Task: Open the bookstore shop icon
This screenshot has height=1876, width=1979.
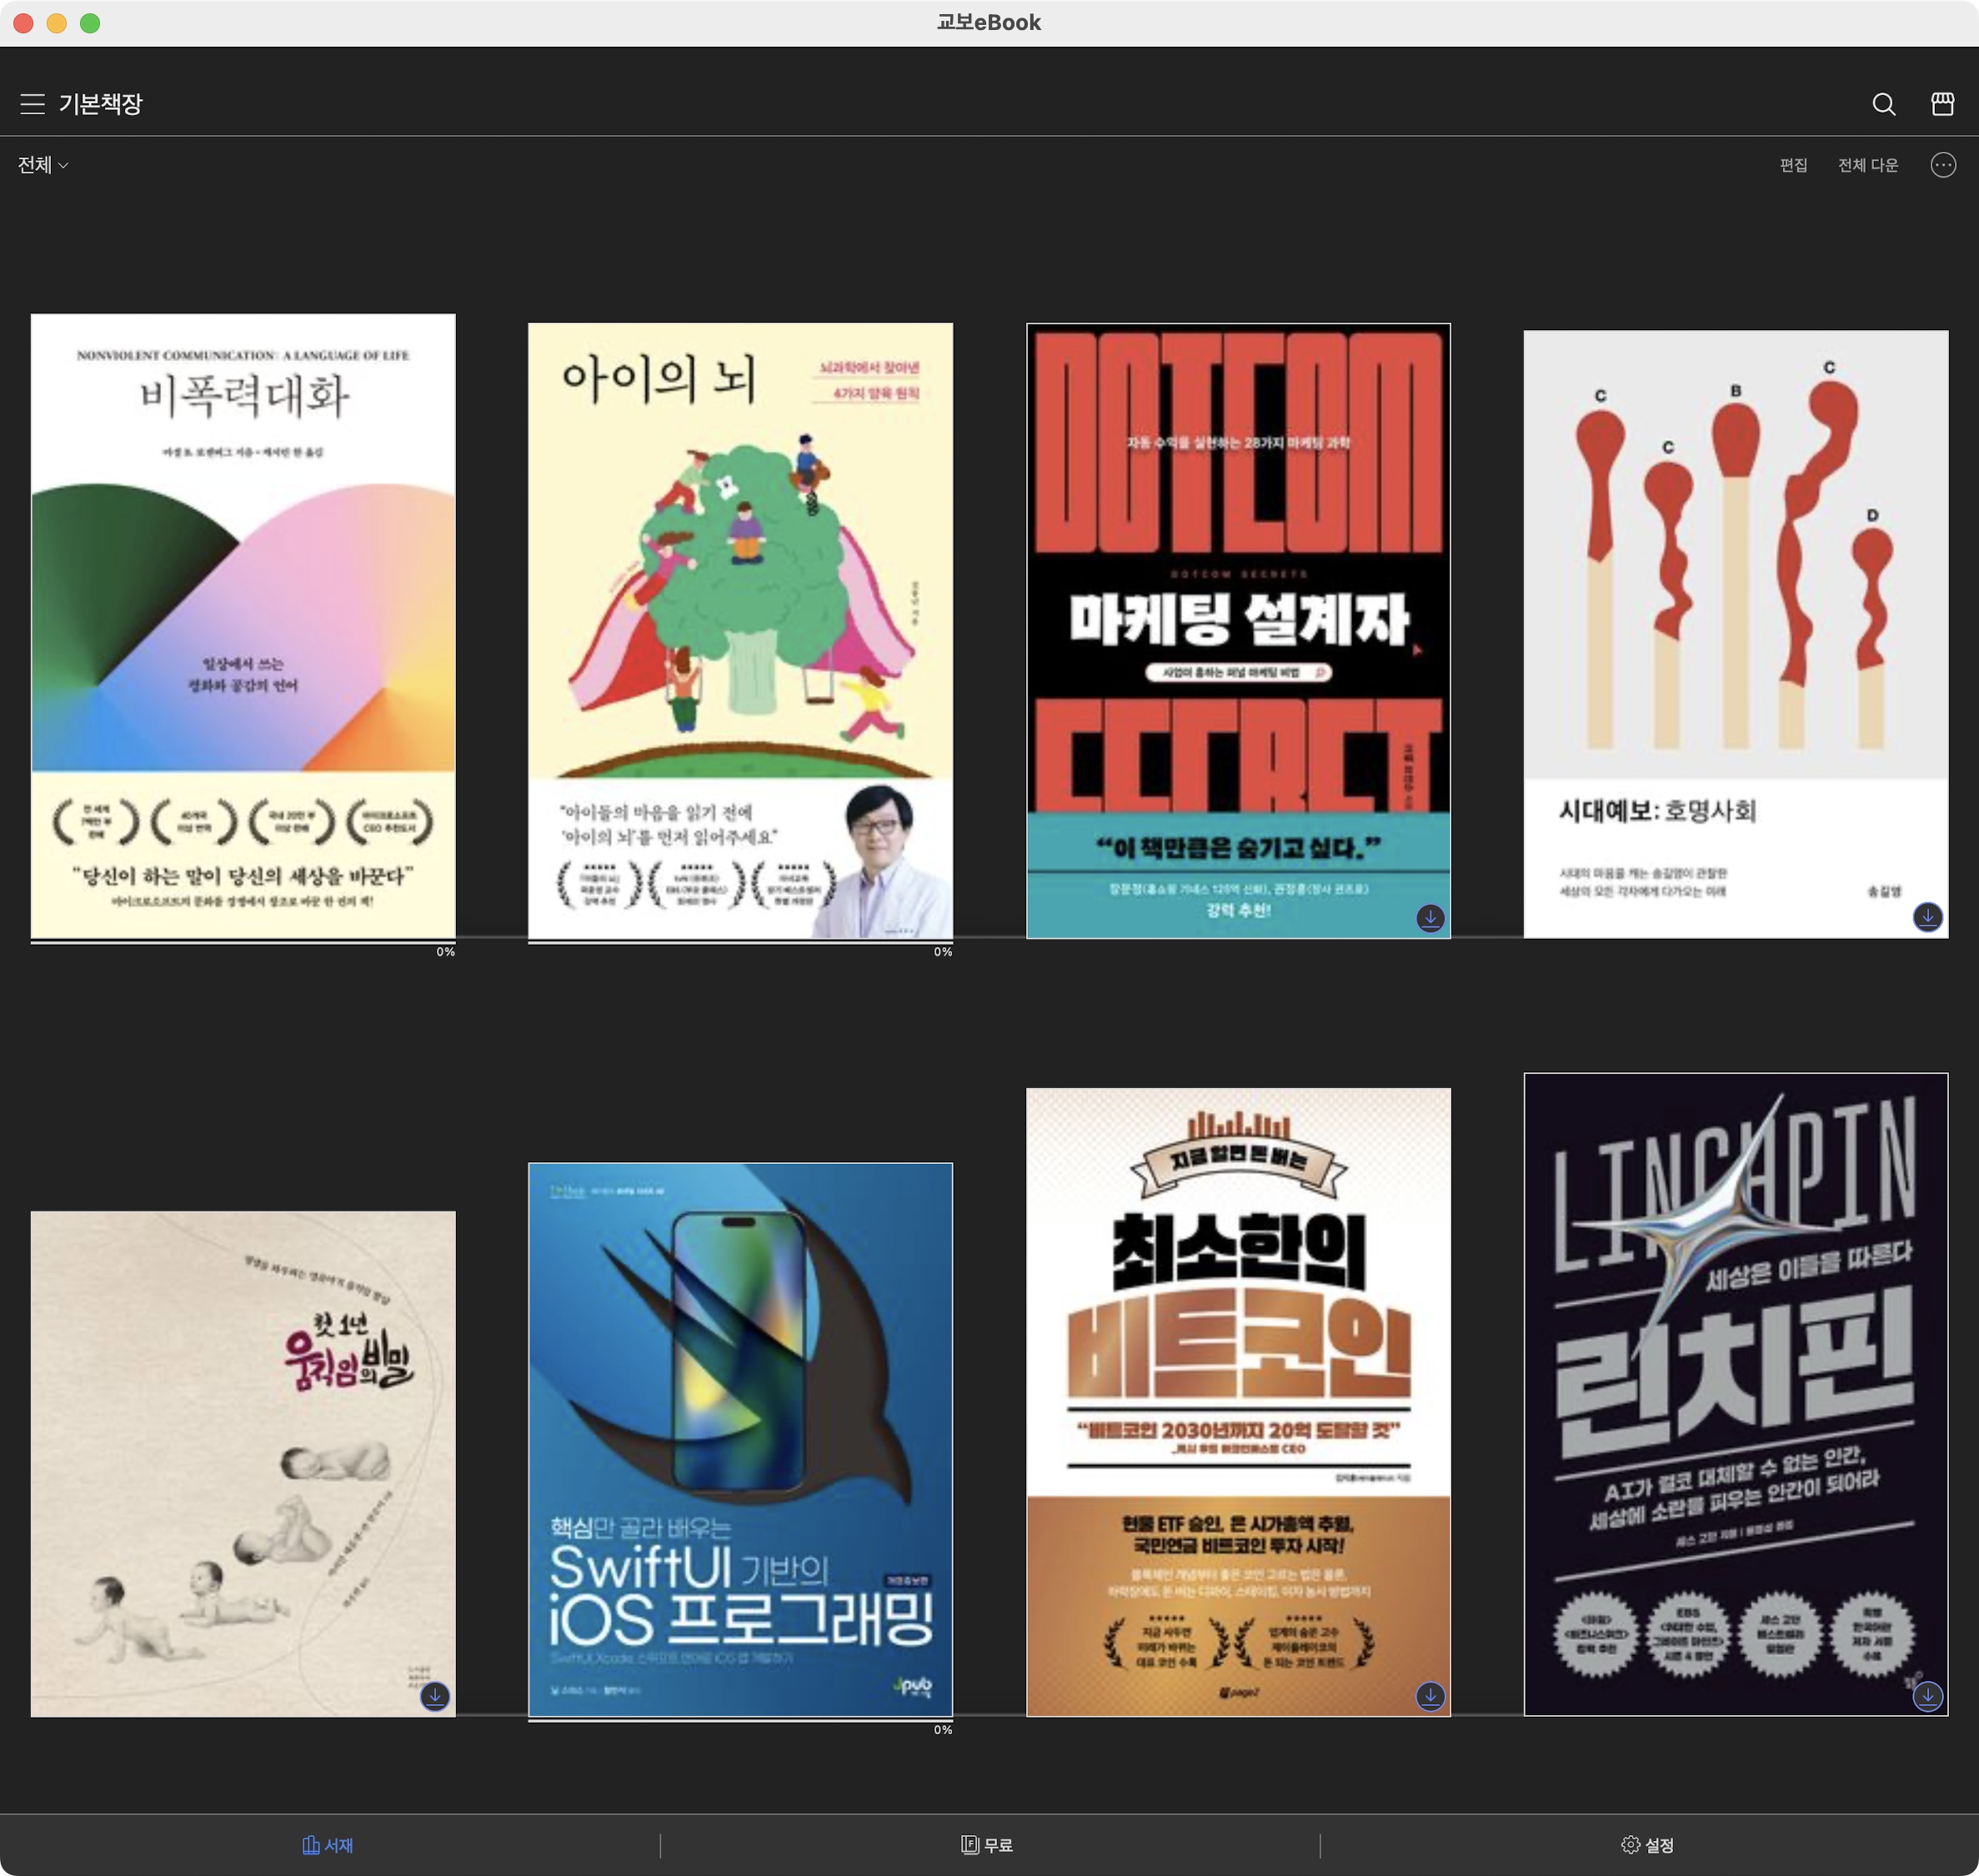Action: 1942,104
